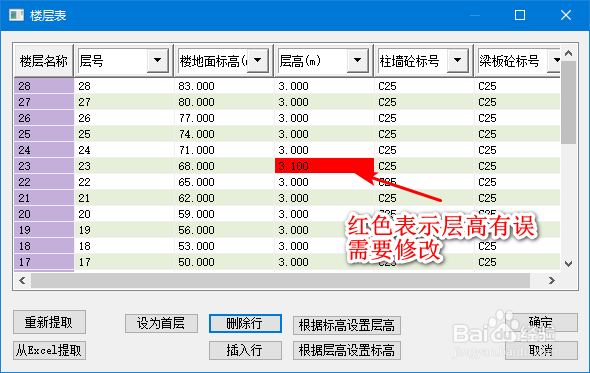The image size is (590, 373).
Task: Click the 根据标高设置层高 button
Action: pos(347,325)
